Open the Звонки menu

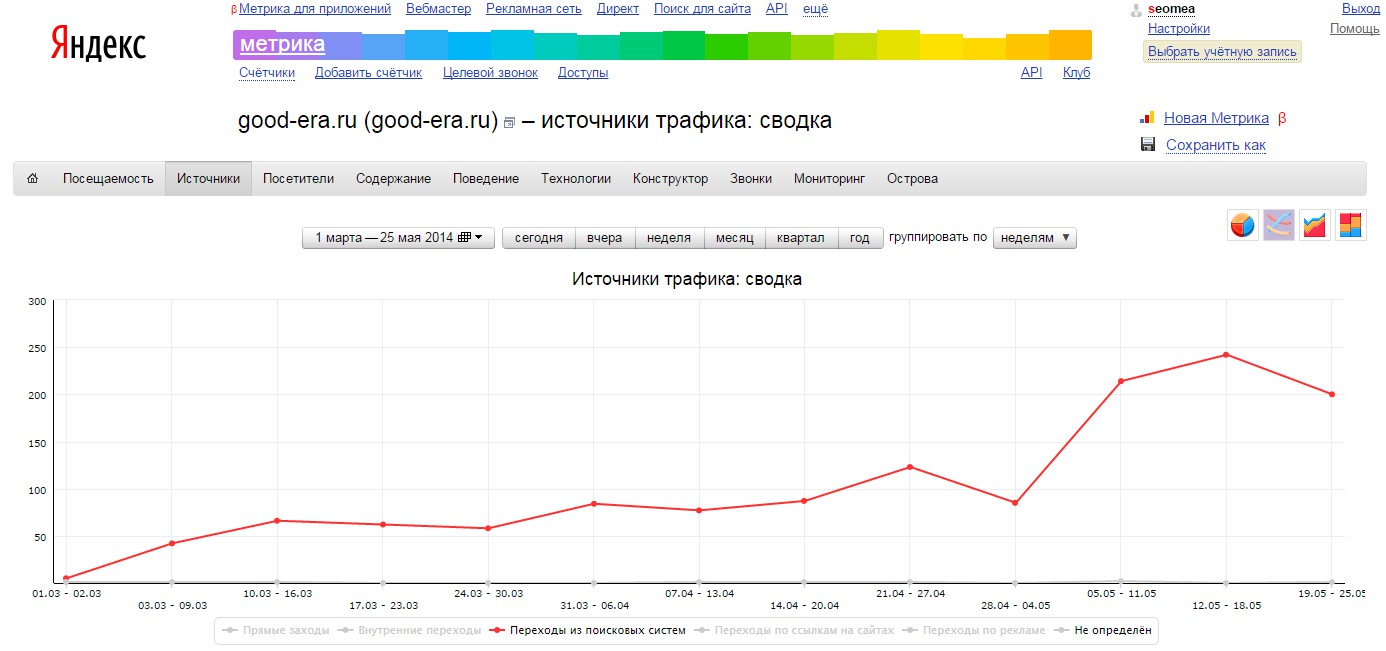tap(751, 179)
